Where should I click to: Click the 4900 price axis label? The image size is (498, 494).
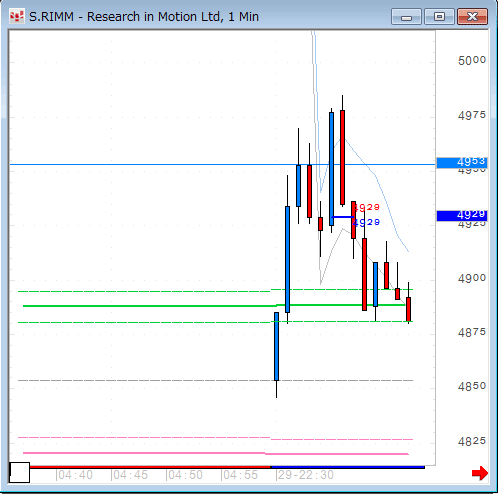472,278
